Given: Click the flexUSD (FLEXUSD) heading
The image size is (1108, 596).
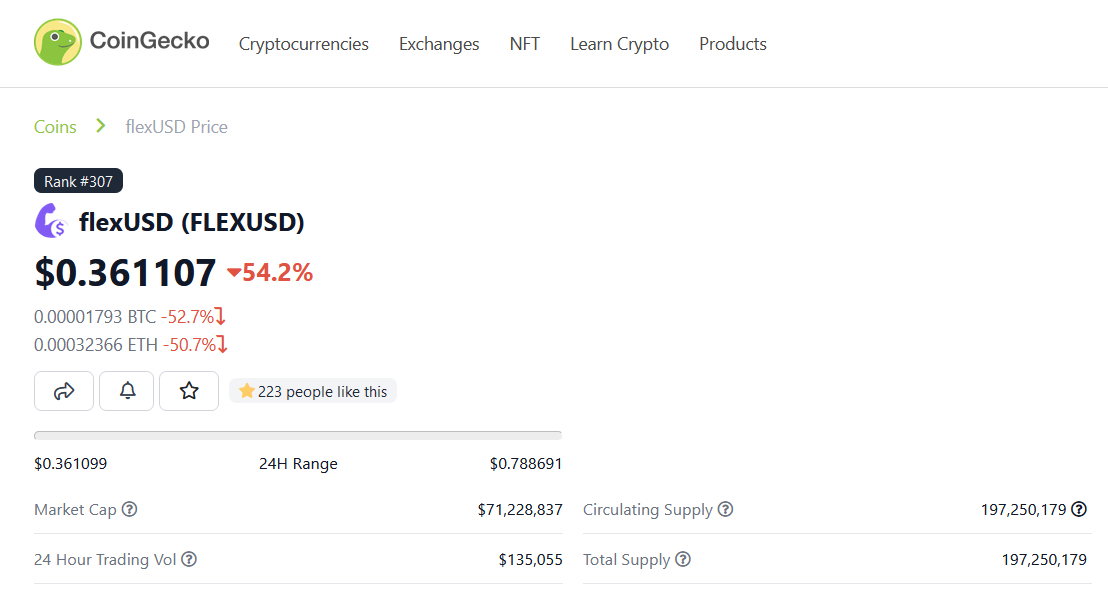Looking at the screenshot, I should (x=191, y=222).
